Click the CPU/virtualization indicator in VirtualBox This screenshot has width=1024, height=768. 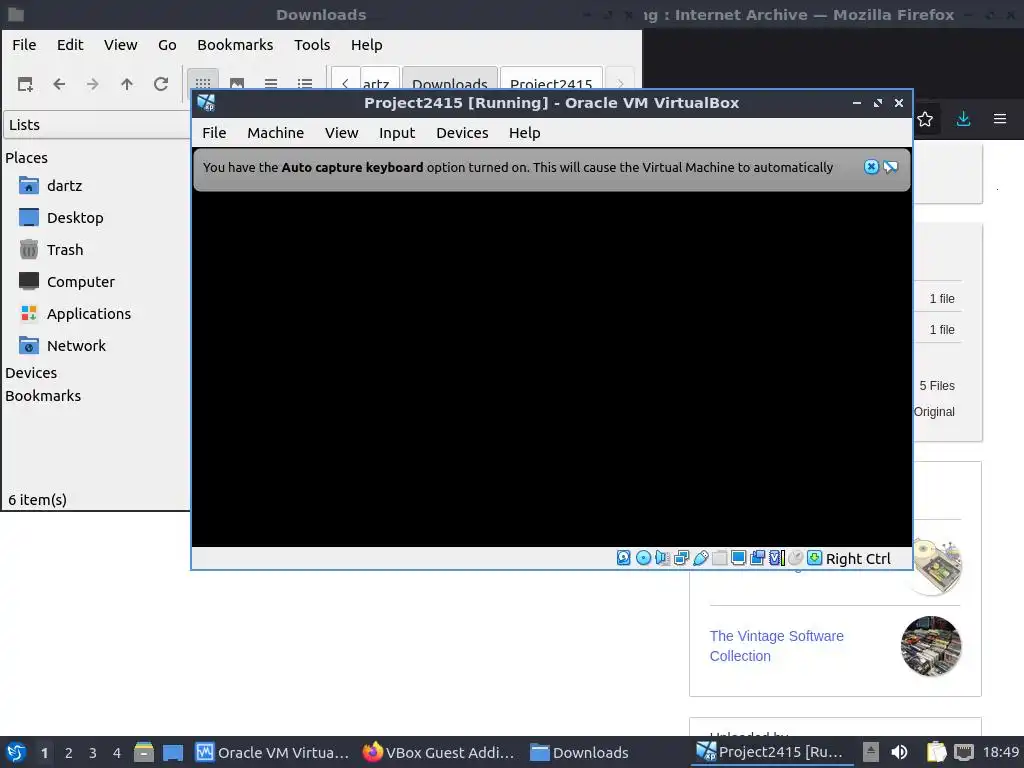(x=776, y=558)
